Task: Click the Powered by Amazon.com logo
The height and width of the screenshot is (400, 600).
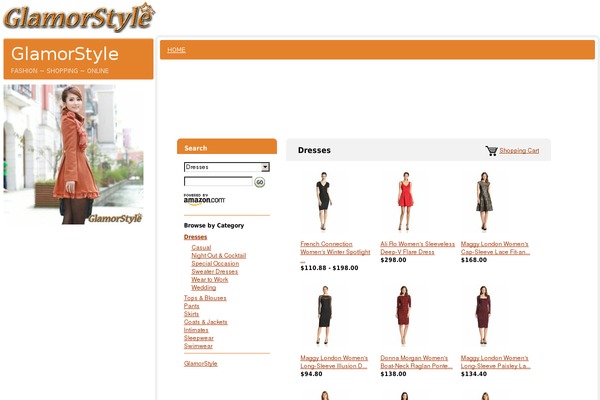Action: 204,199
